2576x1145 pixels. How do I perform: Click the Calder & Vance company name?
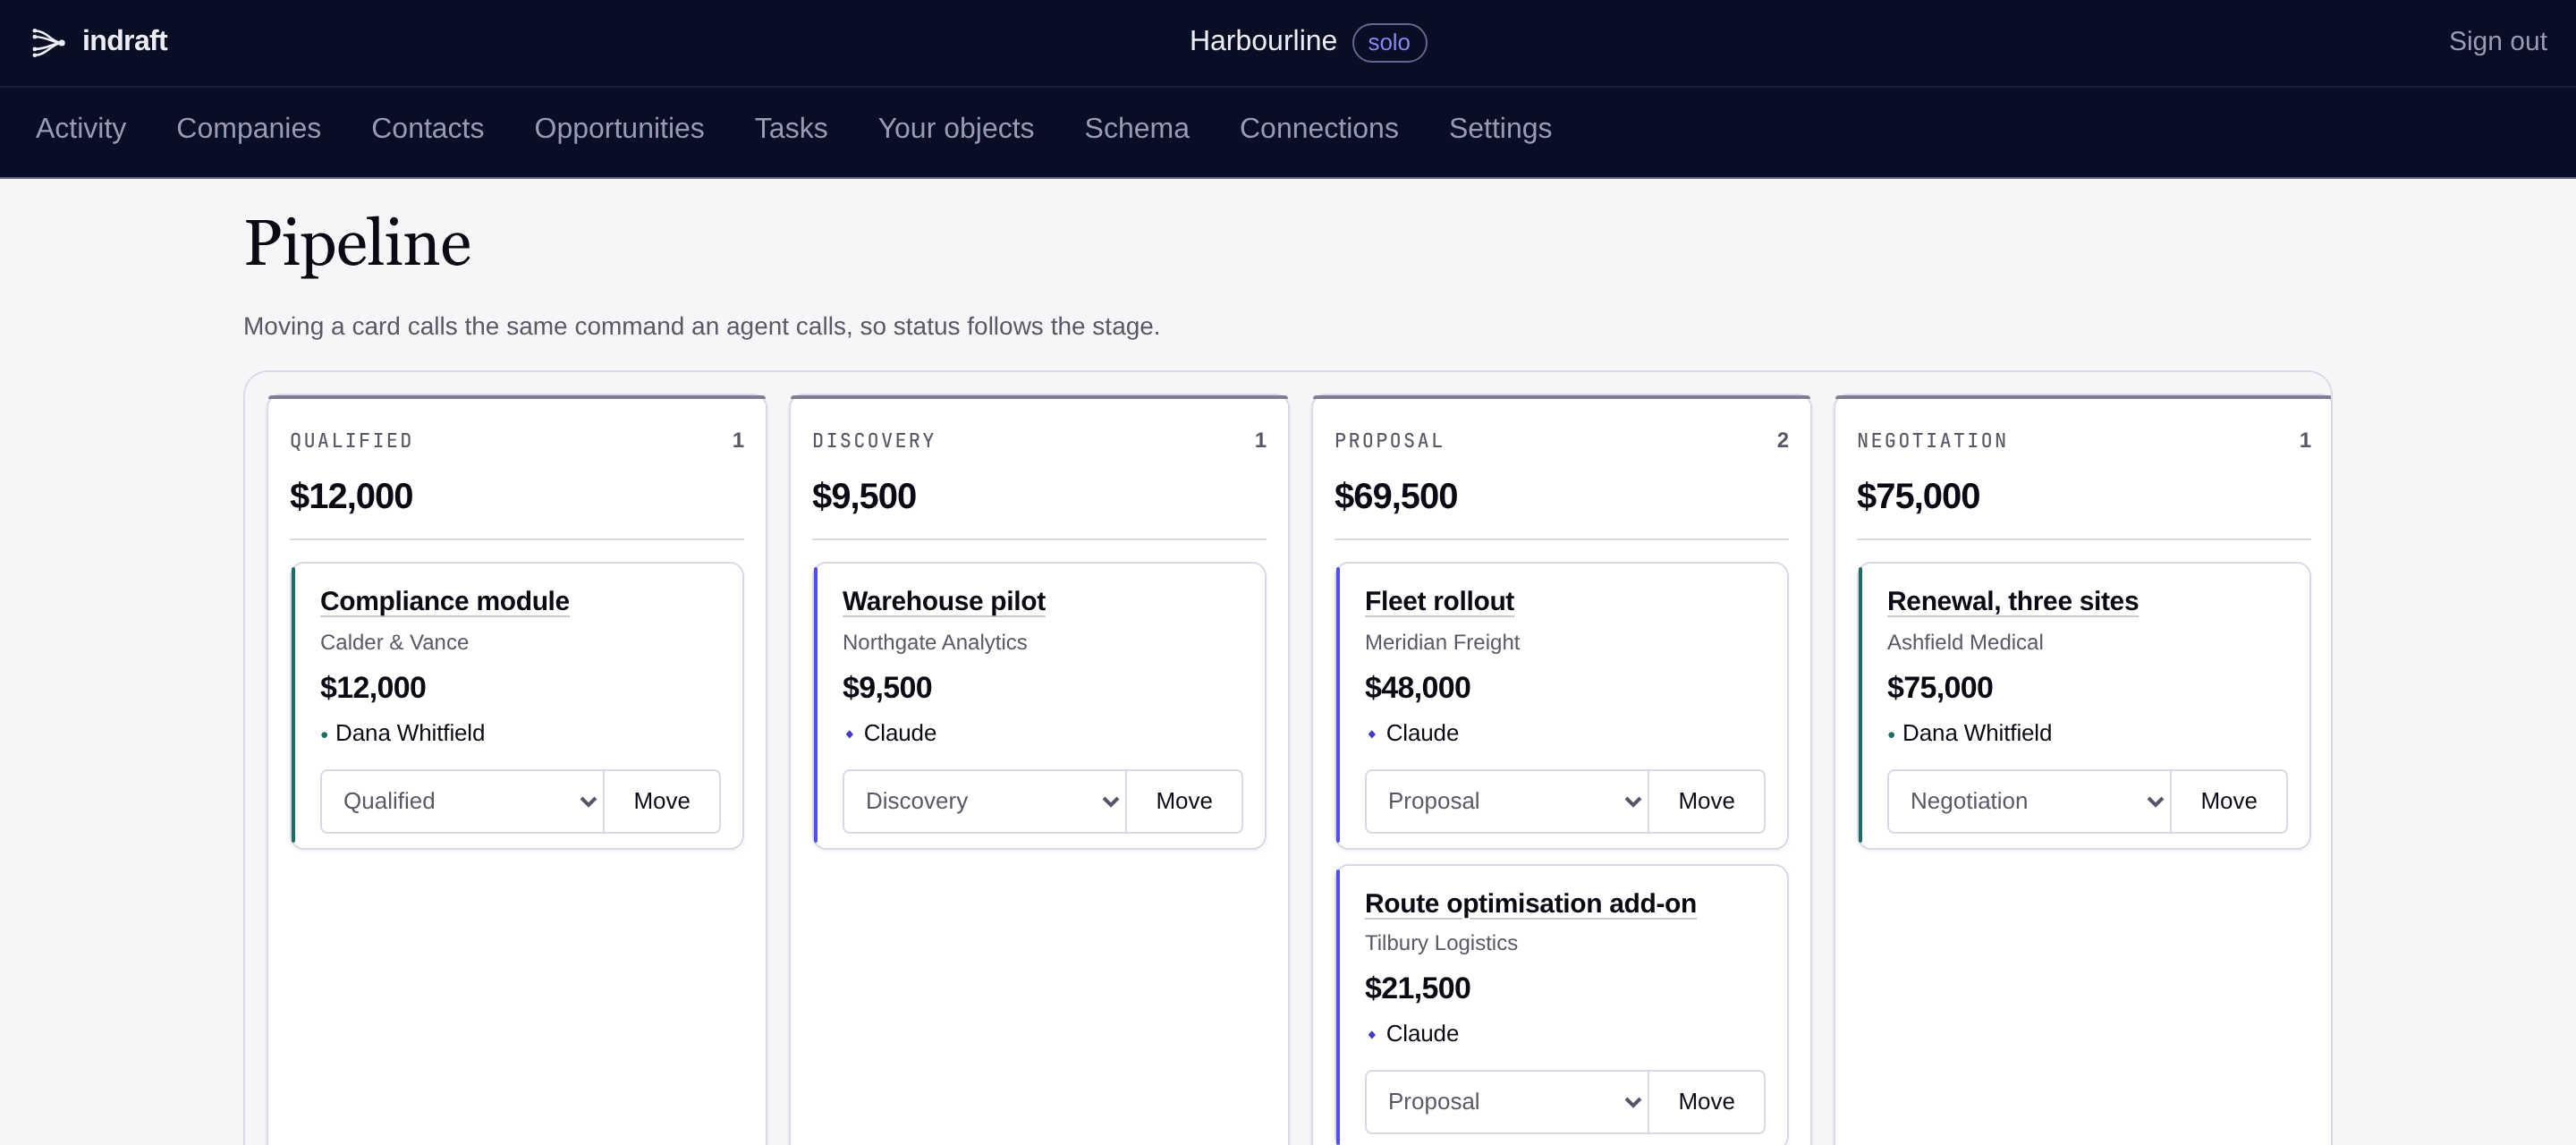[x=394, y=642]
